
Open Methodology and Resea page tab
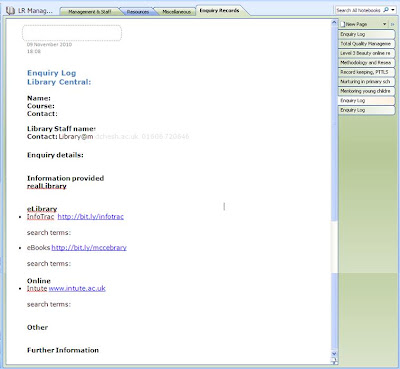point(366,63)
